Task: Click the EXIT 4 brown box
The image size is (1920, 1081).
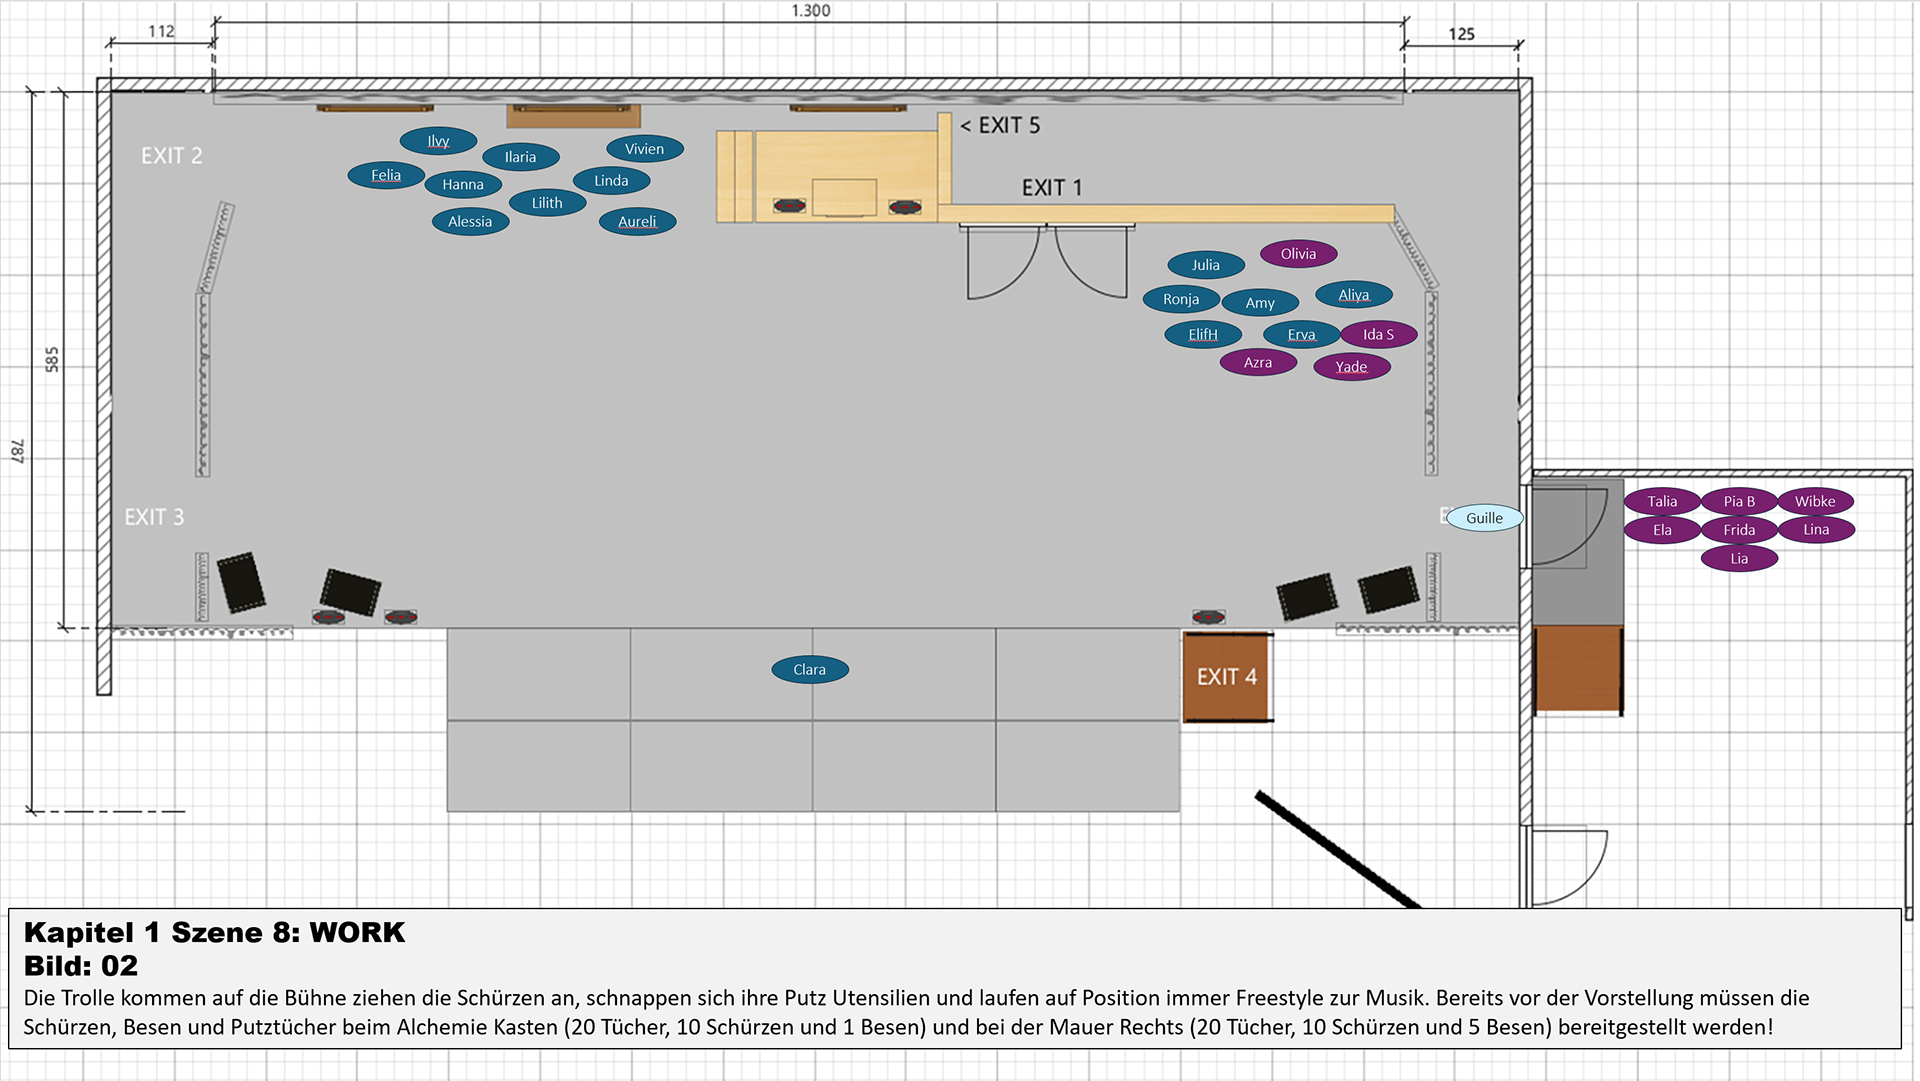Action: point(1227,677)
